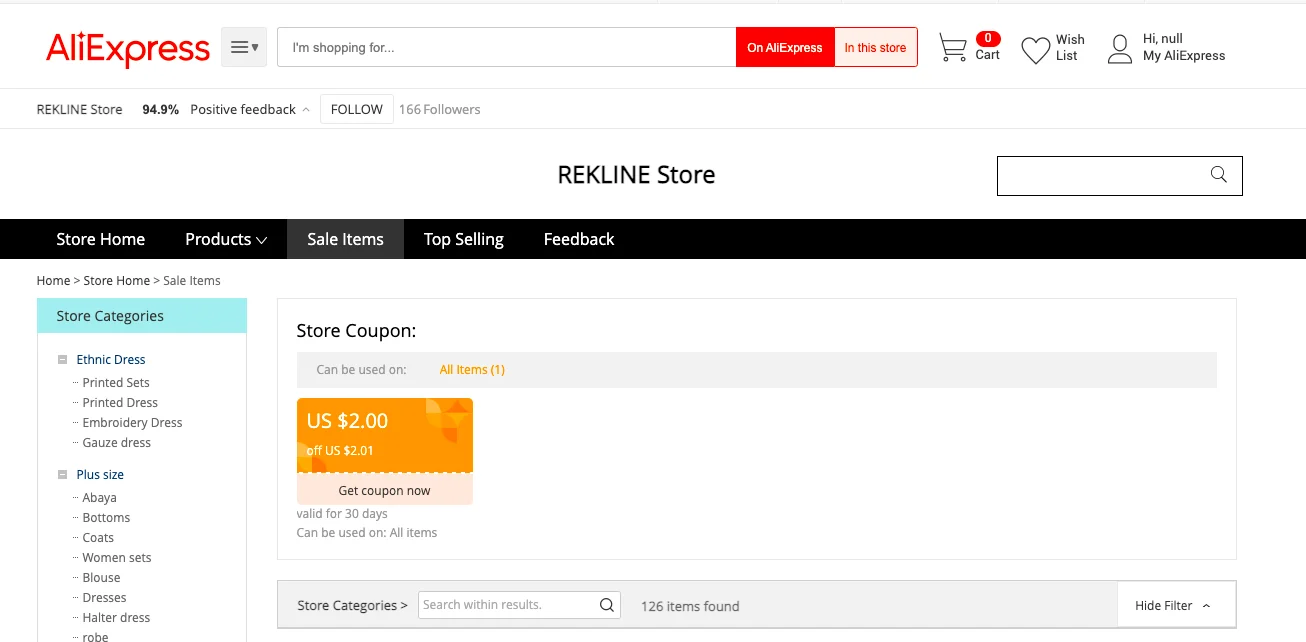Collapse the Ethnic Dress category tree

[63, 360]
